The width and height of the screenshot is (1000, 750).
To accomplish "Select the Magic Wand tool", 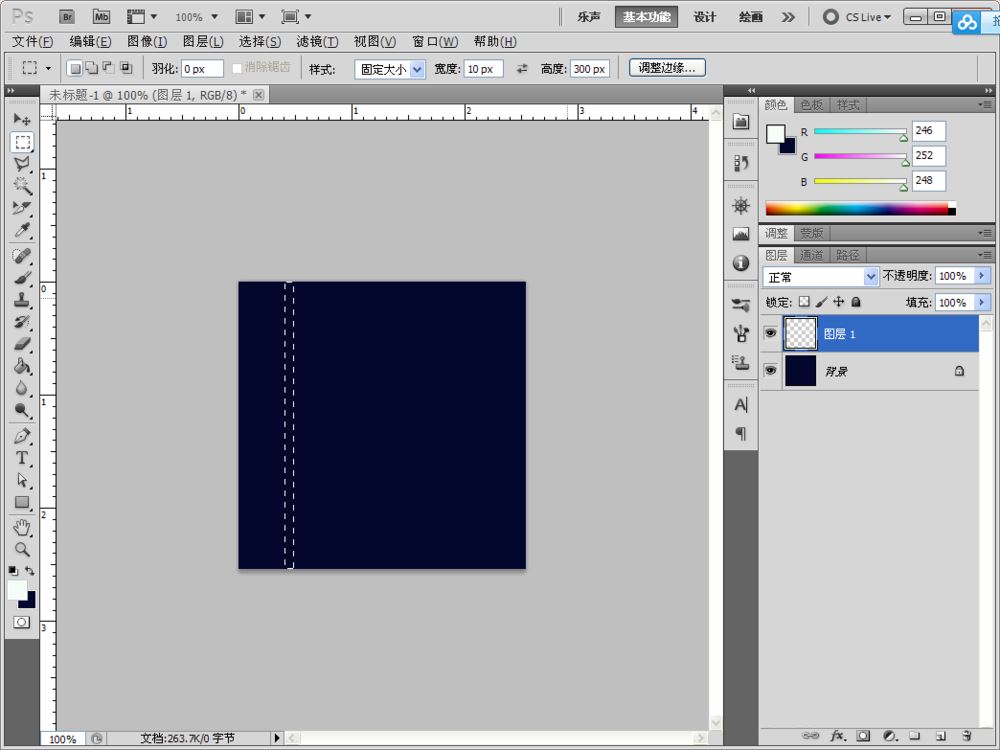I will click(x=22, y=186).
